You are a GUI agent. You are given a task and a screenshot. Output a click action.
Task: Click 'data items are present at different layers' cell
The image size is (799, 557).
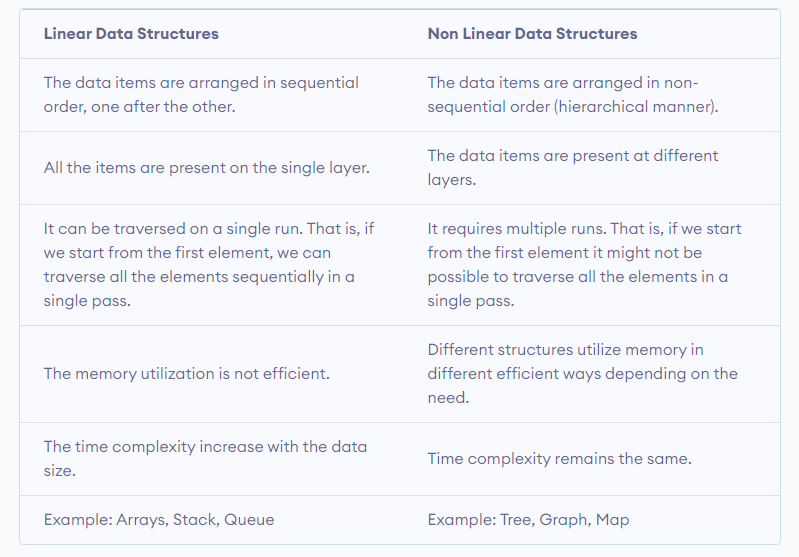(x=572, y=167)
